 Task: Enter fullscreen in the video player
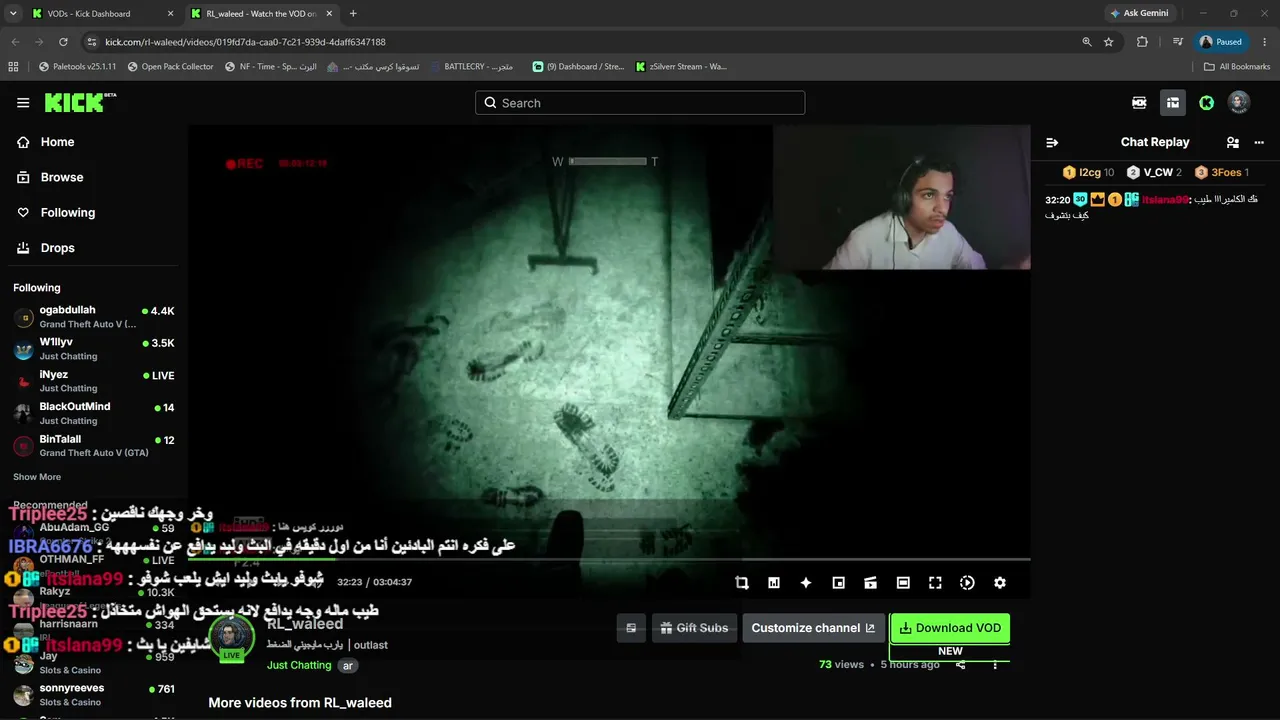point(935,583)
